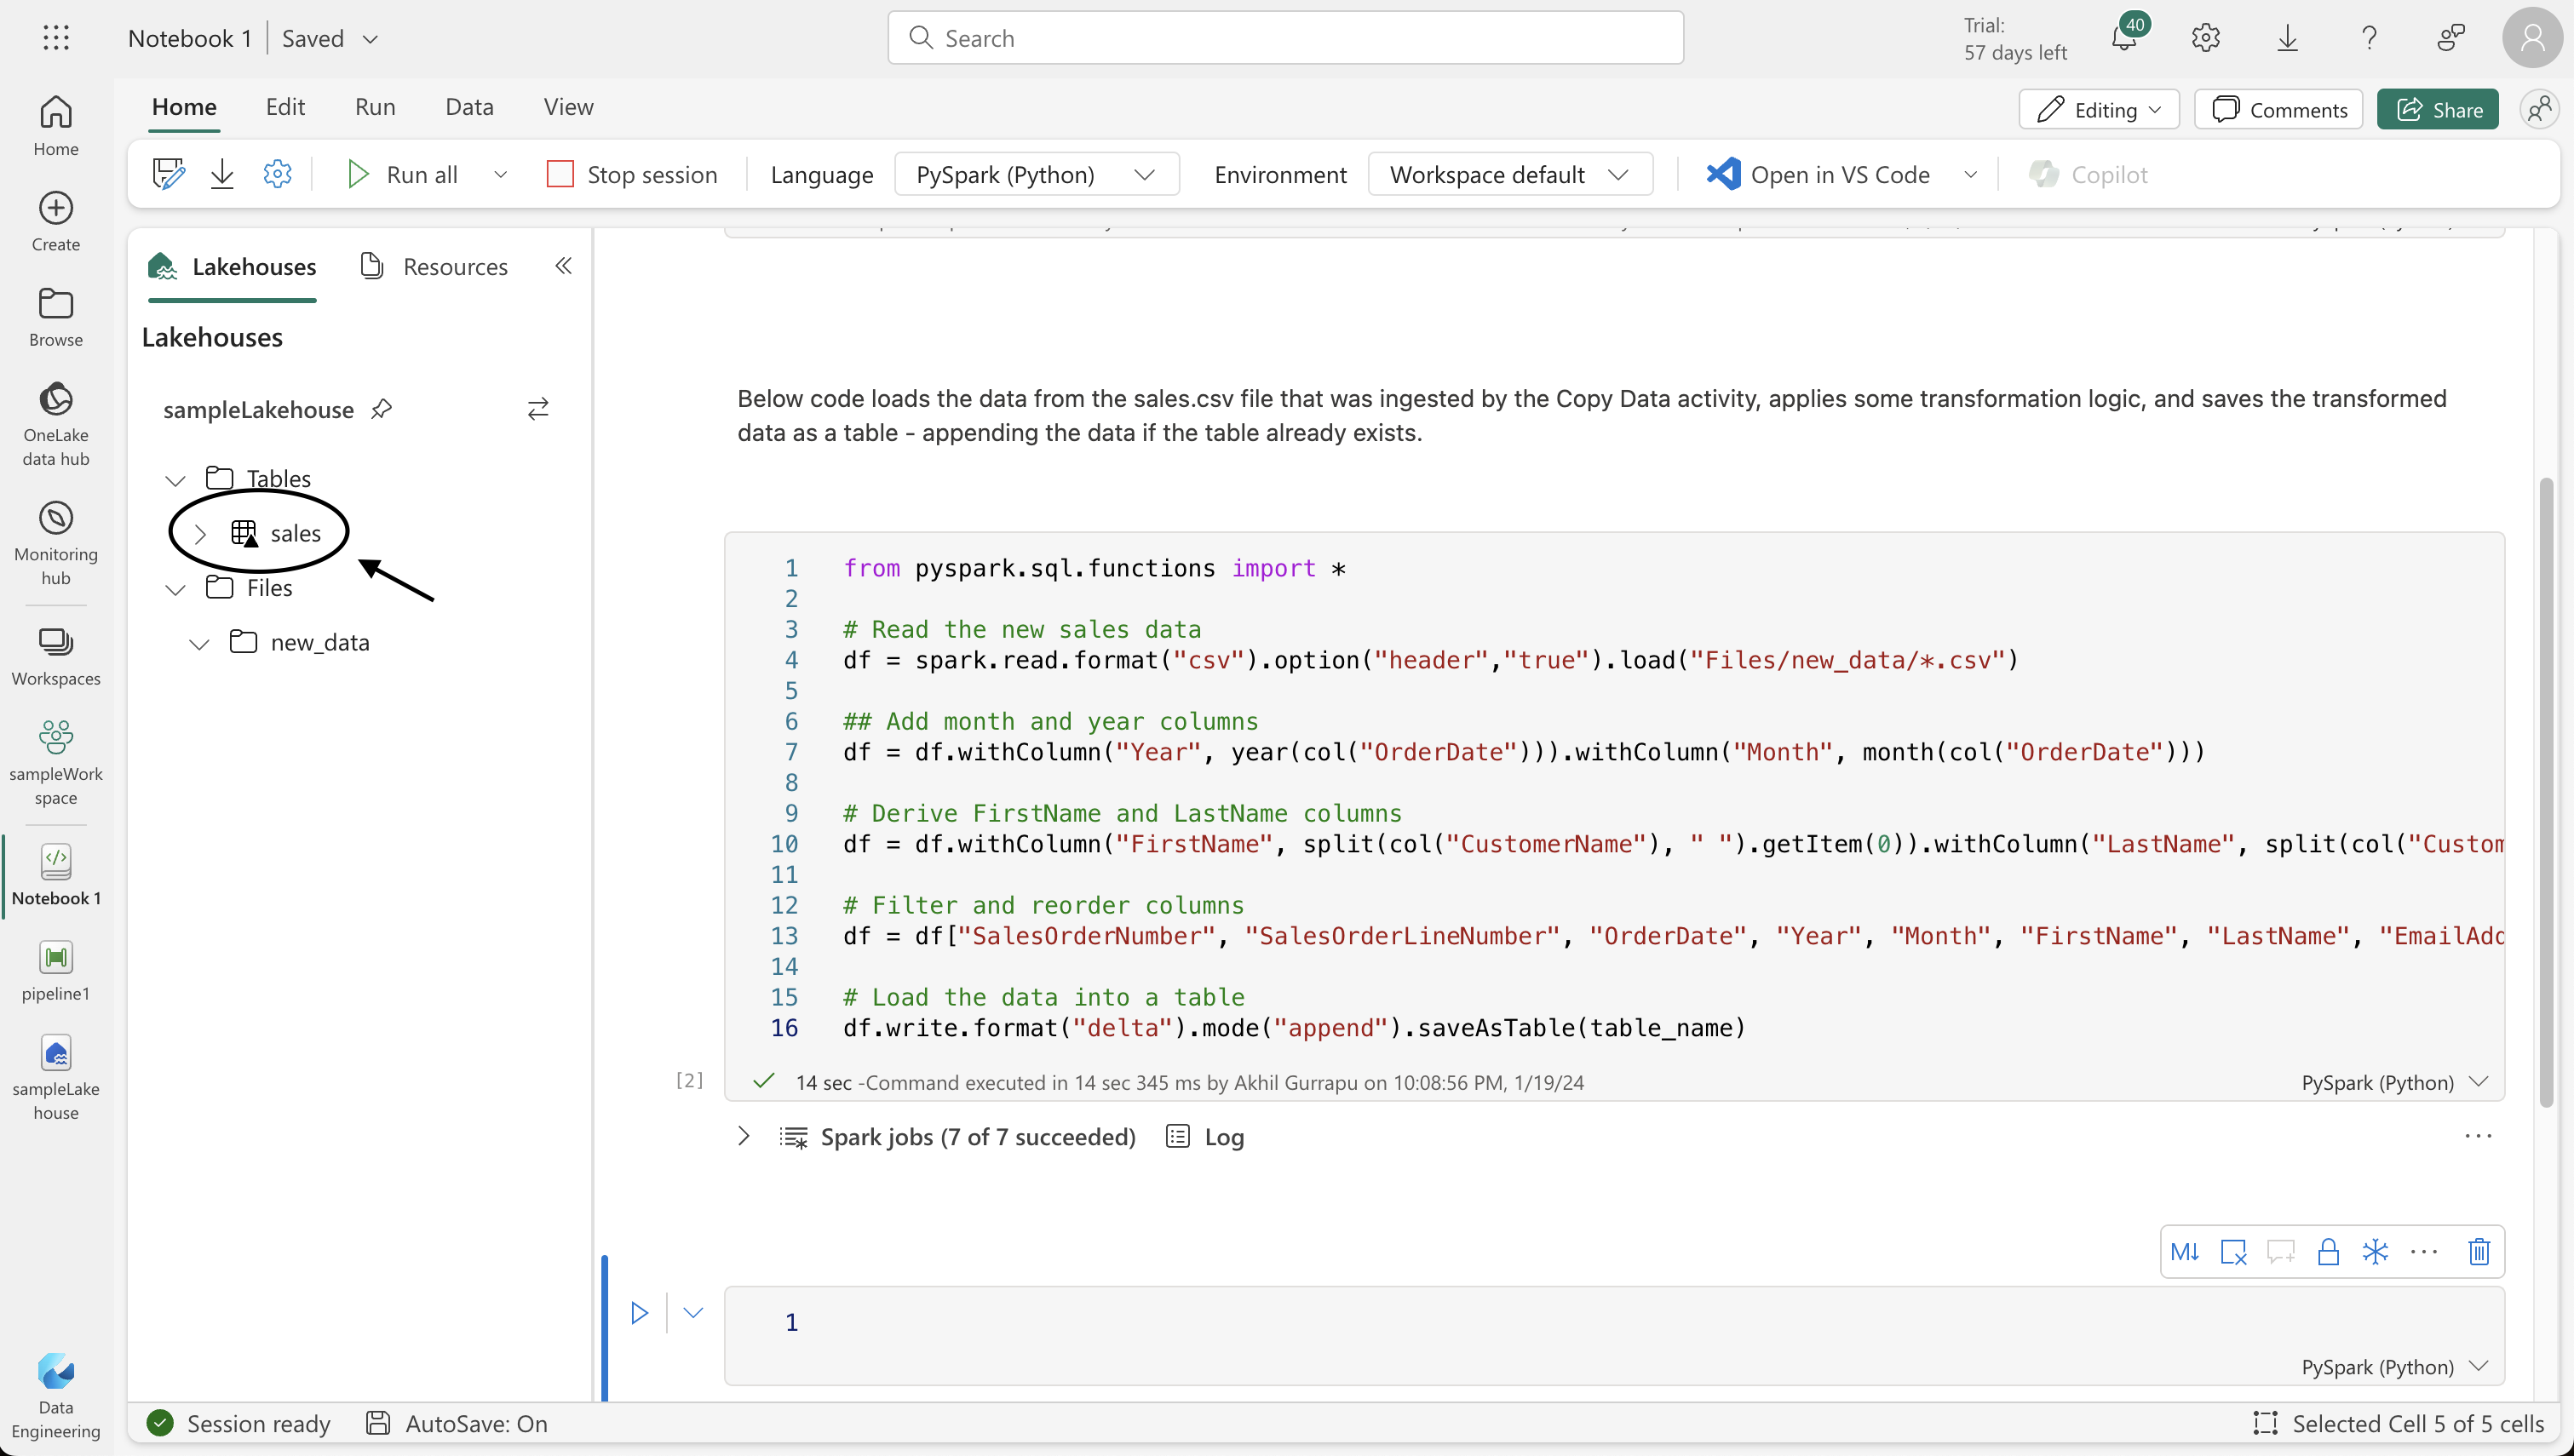Open the Editing mode dropdown

click(2099, 109)
